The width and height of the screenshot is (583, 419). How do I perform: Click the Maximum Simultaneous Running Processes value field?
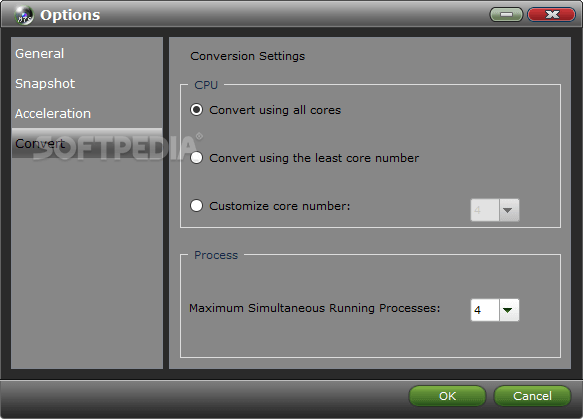coord(485,310)
